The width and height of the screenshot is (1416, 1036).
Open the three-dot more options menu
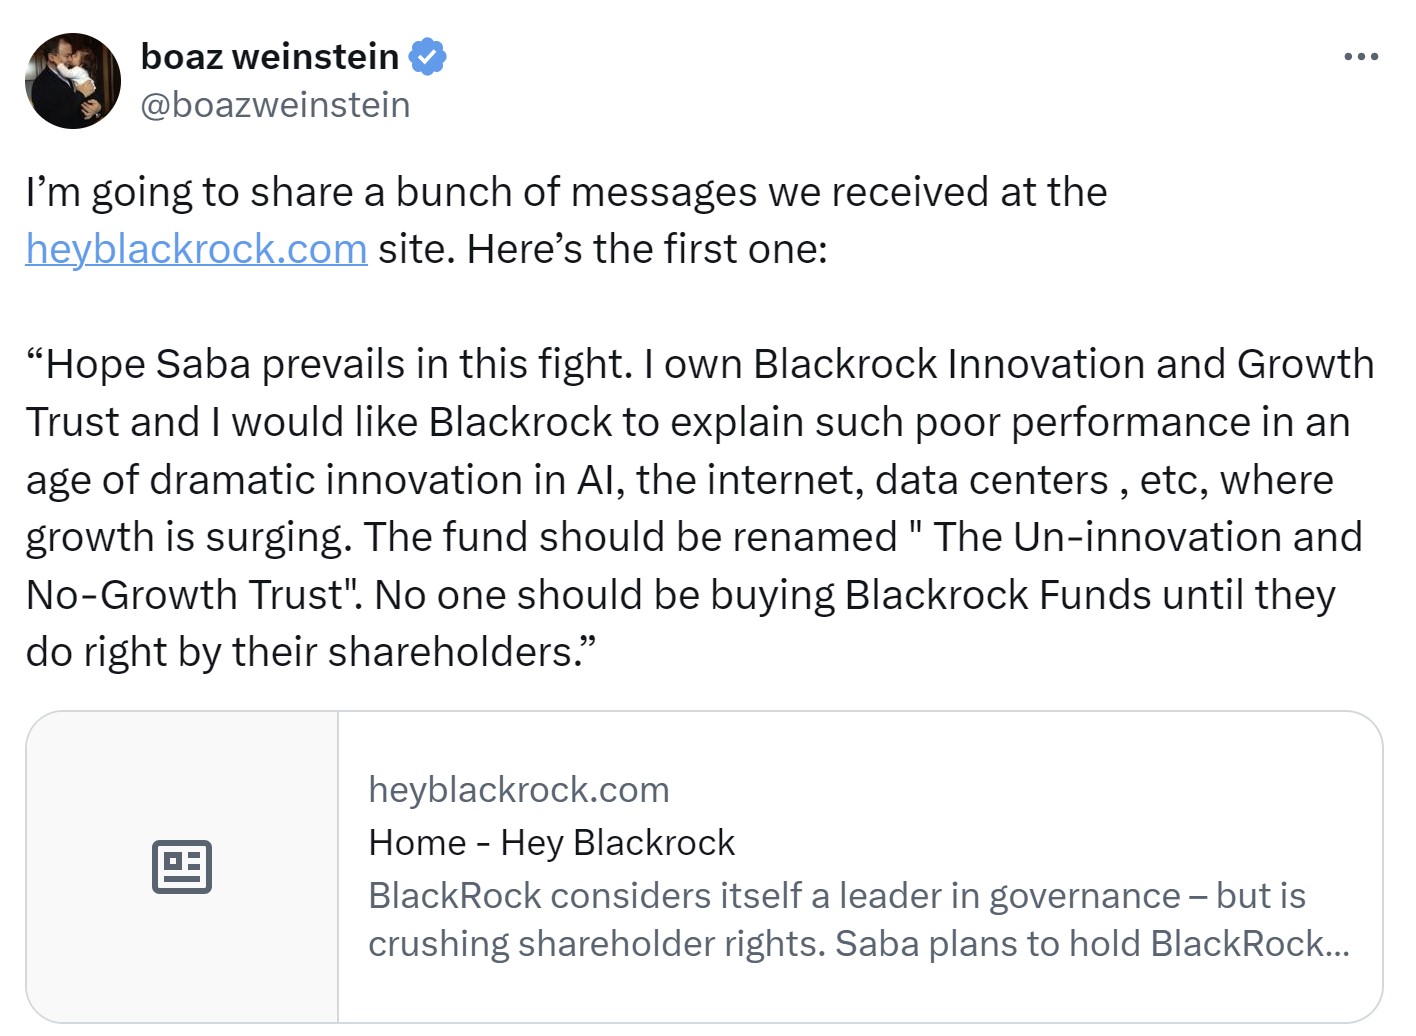[x=1361, y=57]
